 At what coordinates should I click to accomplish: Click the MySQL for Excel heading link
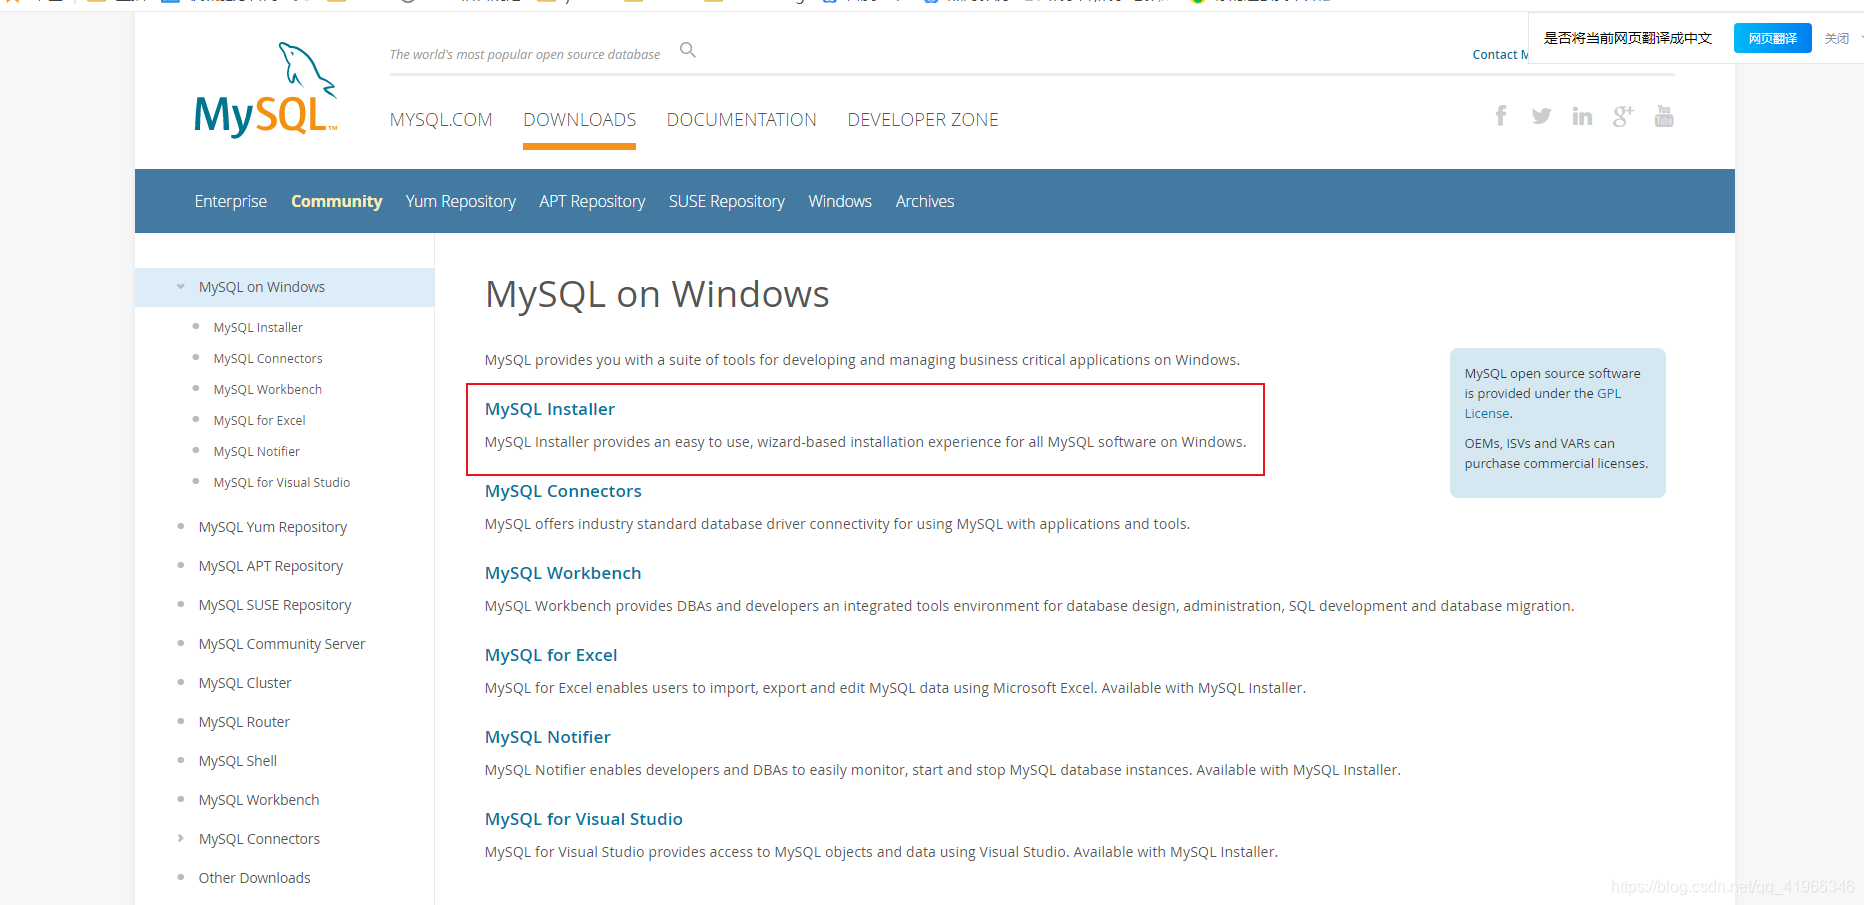[551, 655]
